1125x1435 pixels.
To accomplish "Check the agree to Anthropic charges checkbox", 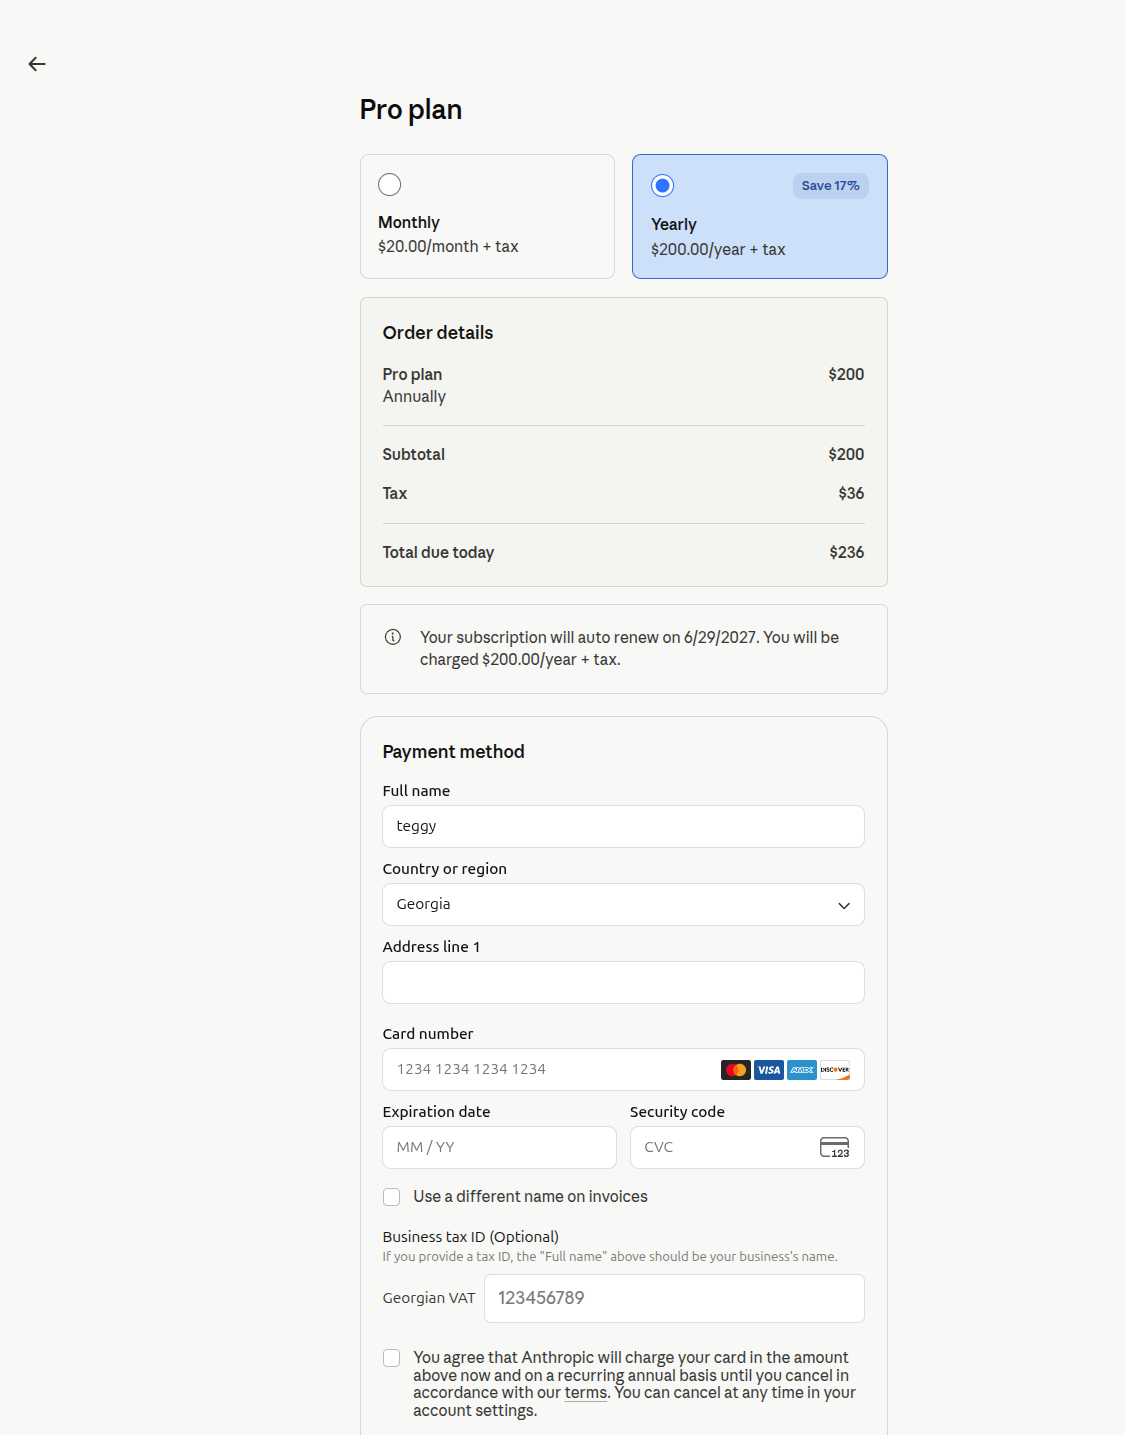I will 392,1358.
